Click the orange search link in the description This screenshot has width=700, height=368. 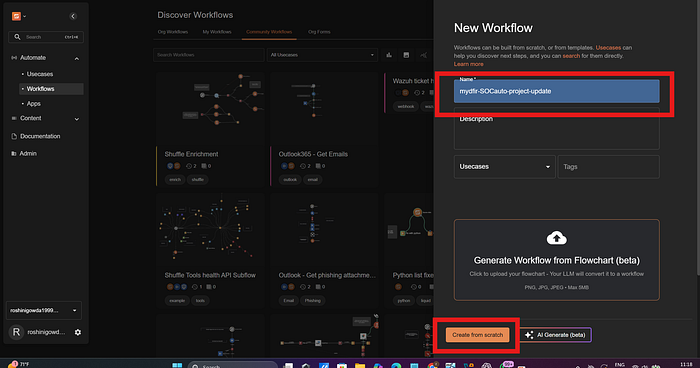(x=571, y=56)
